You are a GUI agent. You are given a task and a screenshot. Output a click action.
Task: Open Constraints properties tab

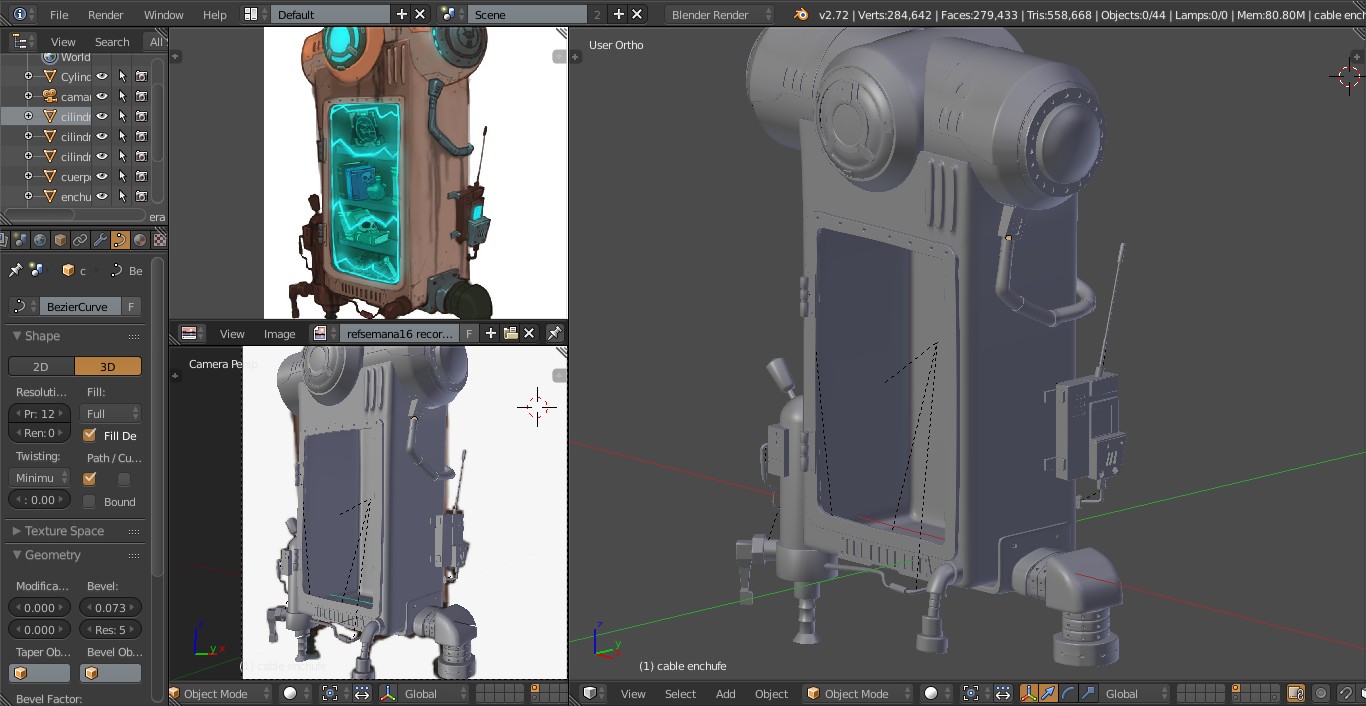click(x=80, y=240)
